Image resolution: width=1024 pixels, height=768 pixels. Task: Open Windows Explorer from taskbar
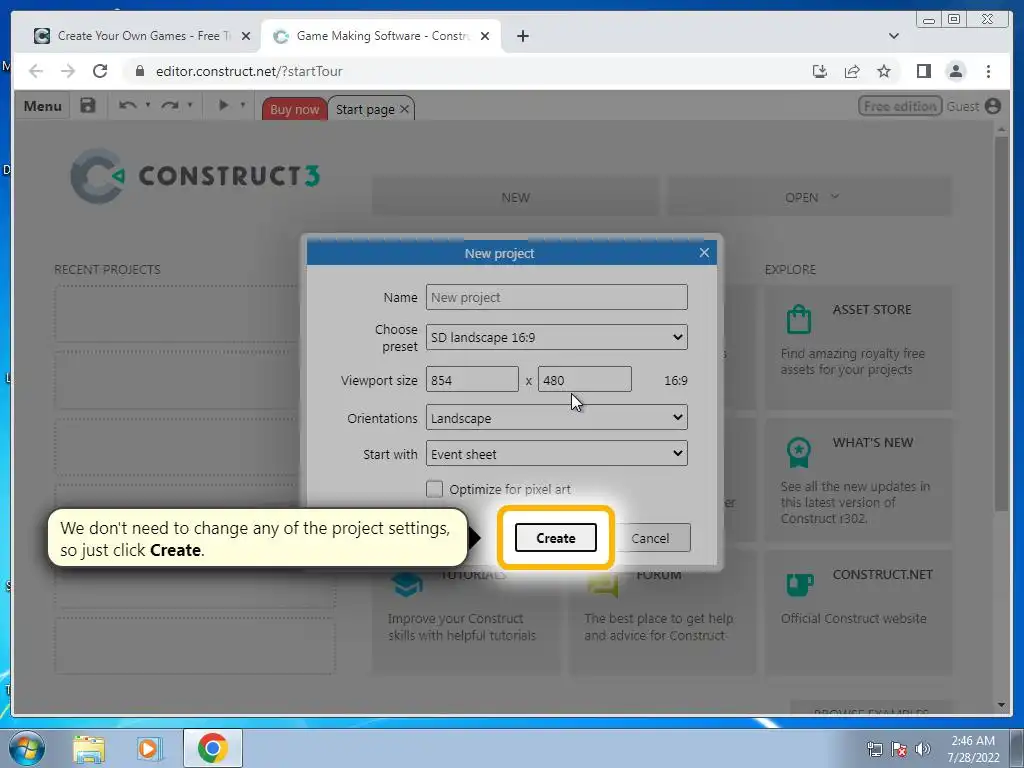(x=89, y=748)
